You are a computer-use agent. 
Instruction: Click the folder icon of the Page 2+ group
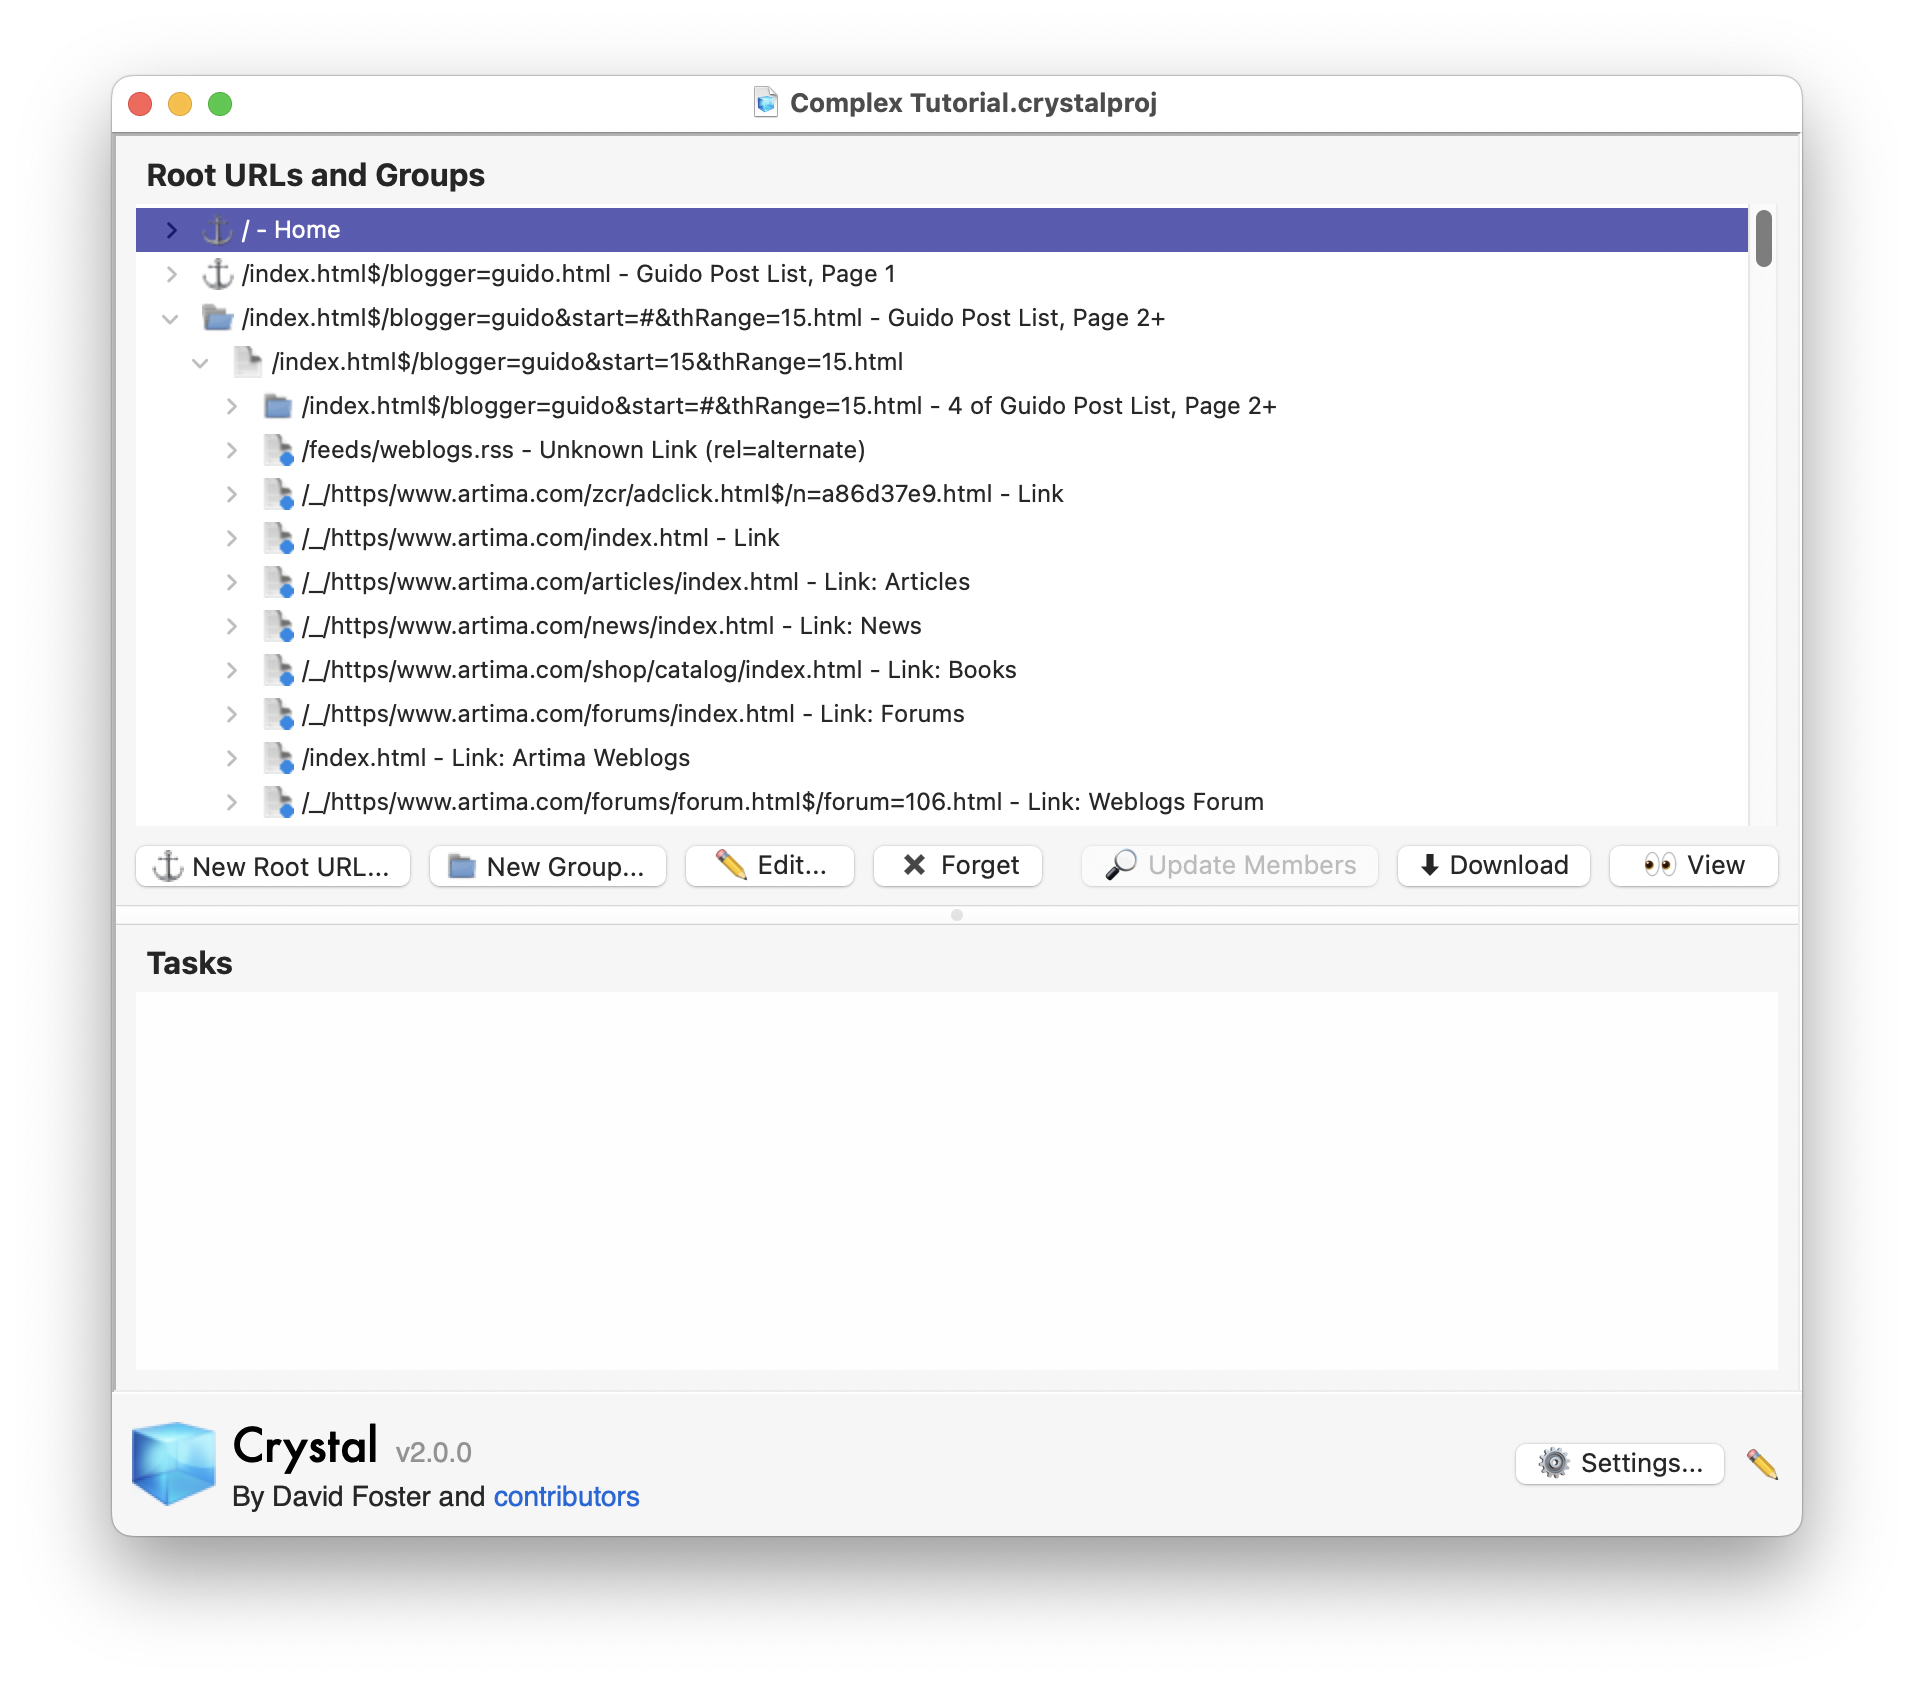pyautogui.click(x=216, y=317)
